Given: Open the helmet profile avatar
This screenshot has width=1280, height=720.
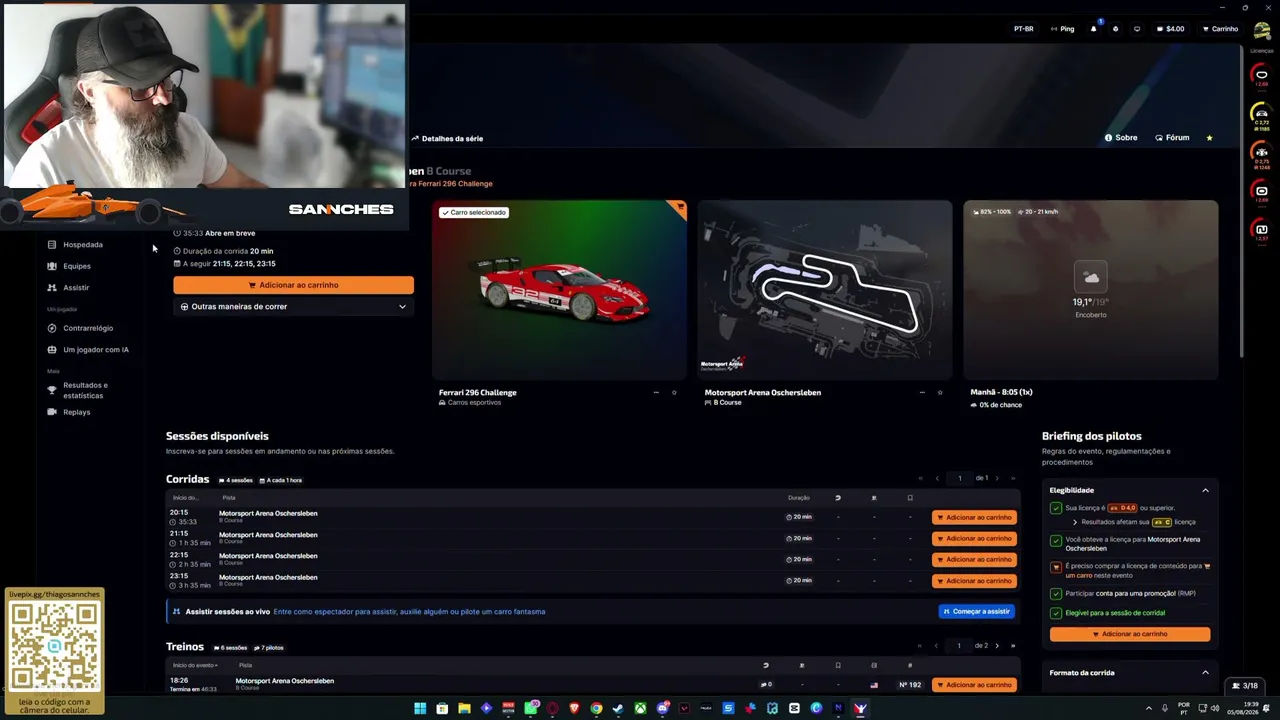Looking at the screenshot, I should [x=1262, y=30].
